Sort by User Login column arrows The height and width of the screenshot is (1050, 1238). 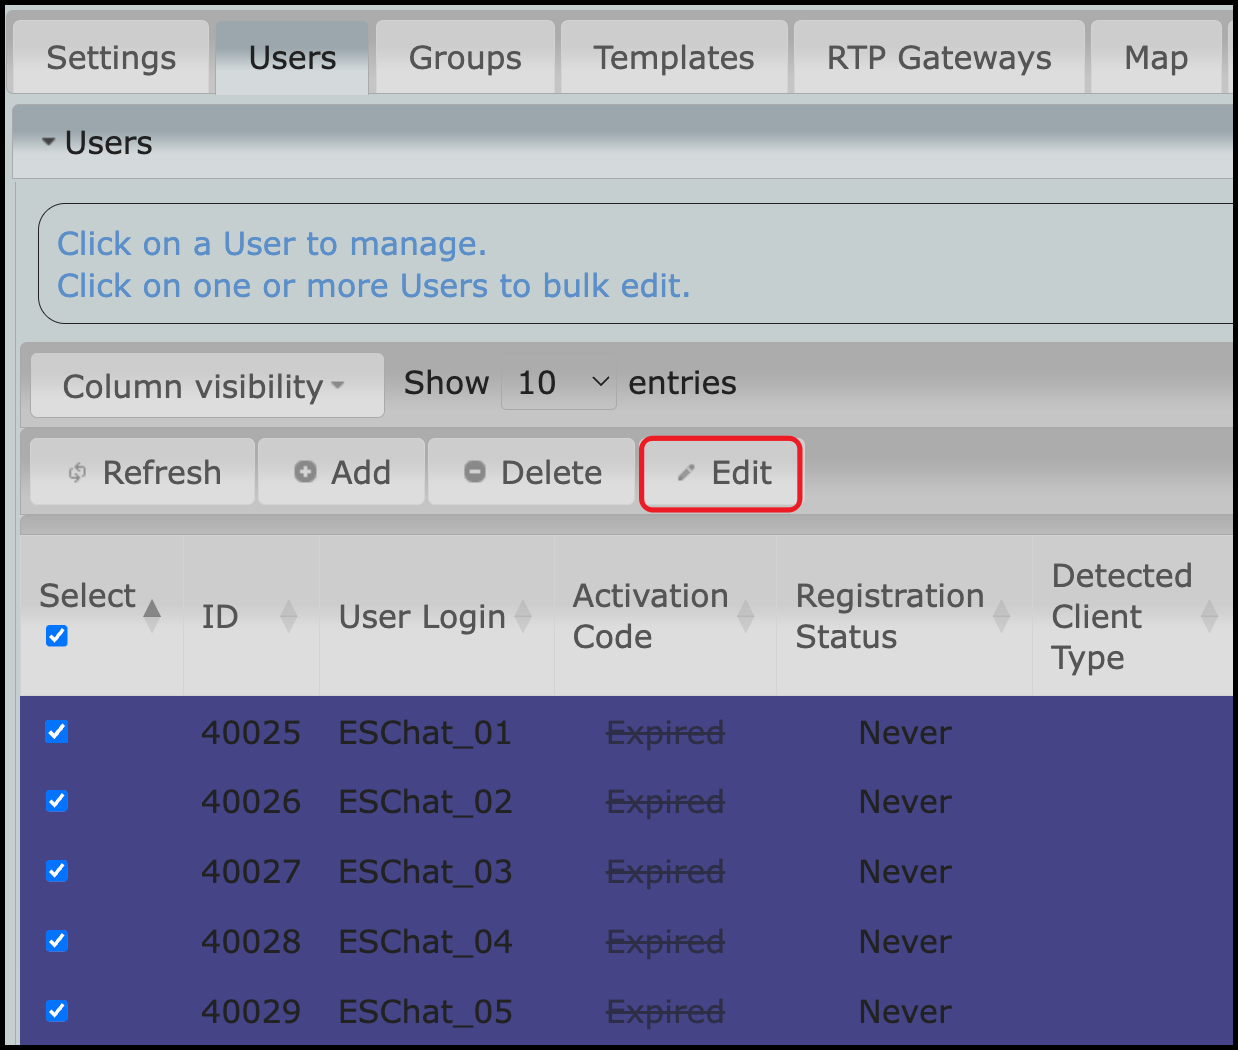(x=522, y=616)
